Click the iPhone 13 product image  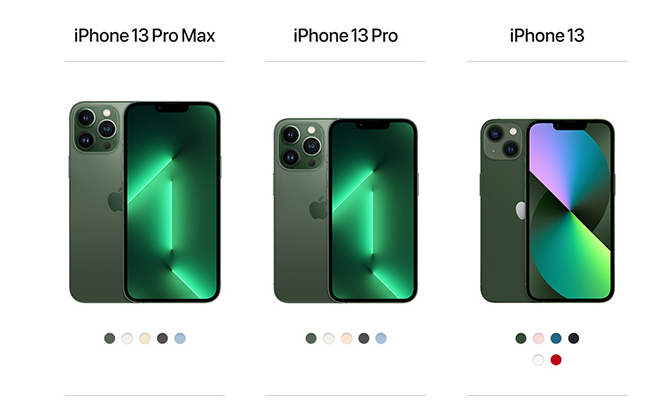pos(547,211)
